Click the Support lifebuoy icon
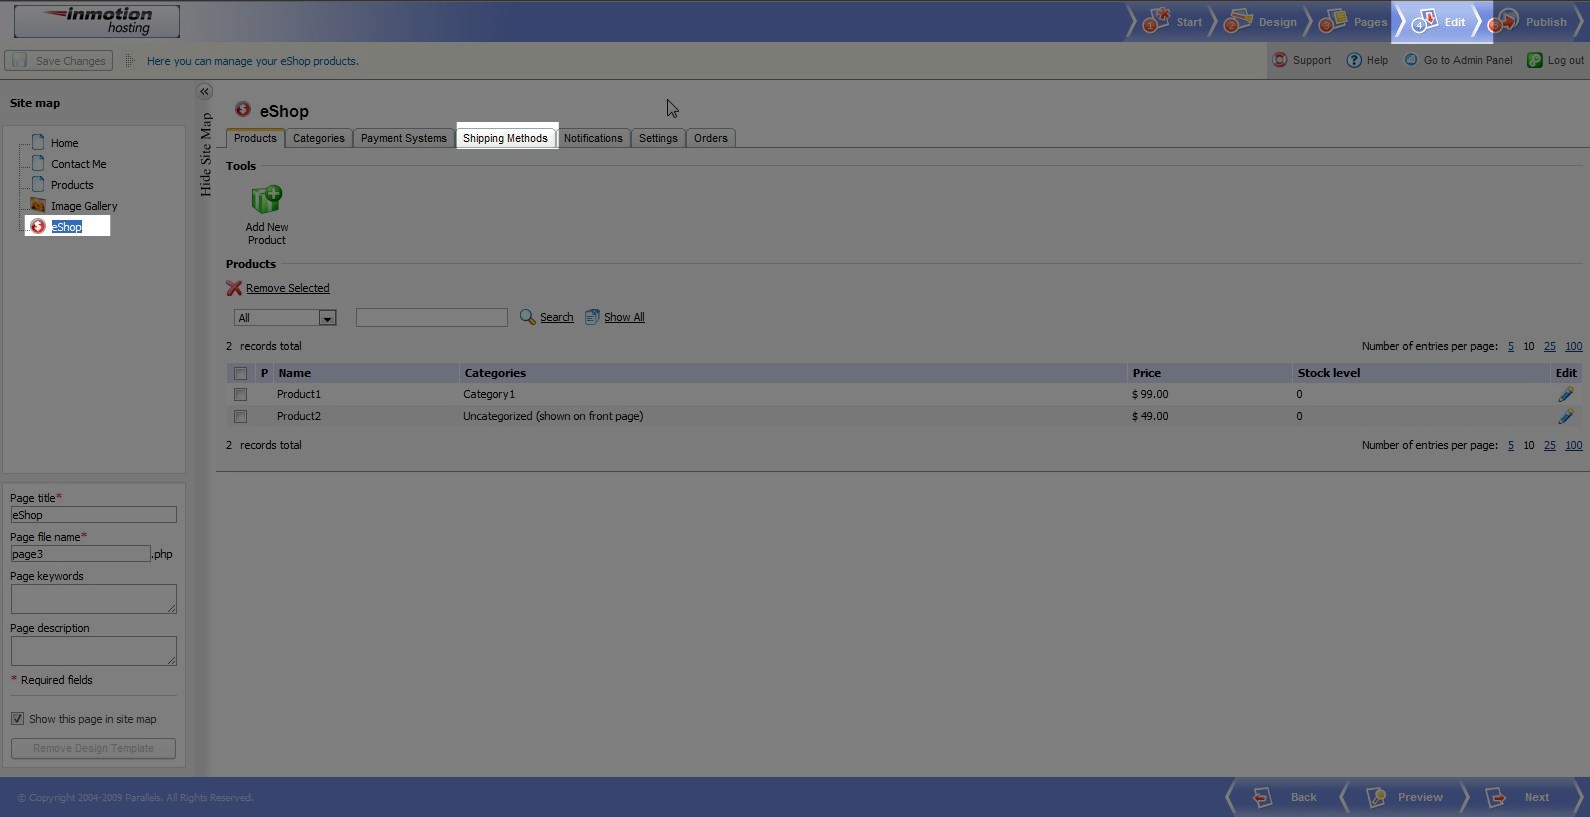This screenshot has height=817, width=1590. (x=1280, y=60)
